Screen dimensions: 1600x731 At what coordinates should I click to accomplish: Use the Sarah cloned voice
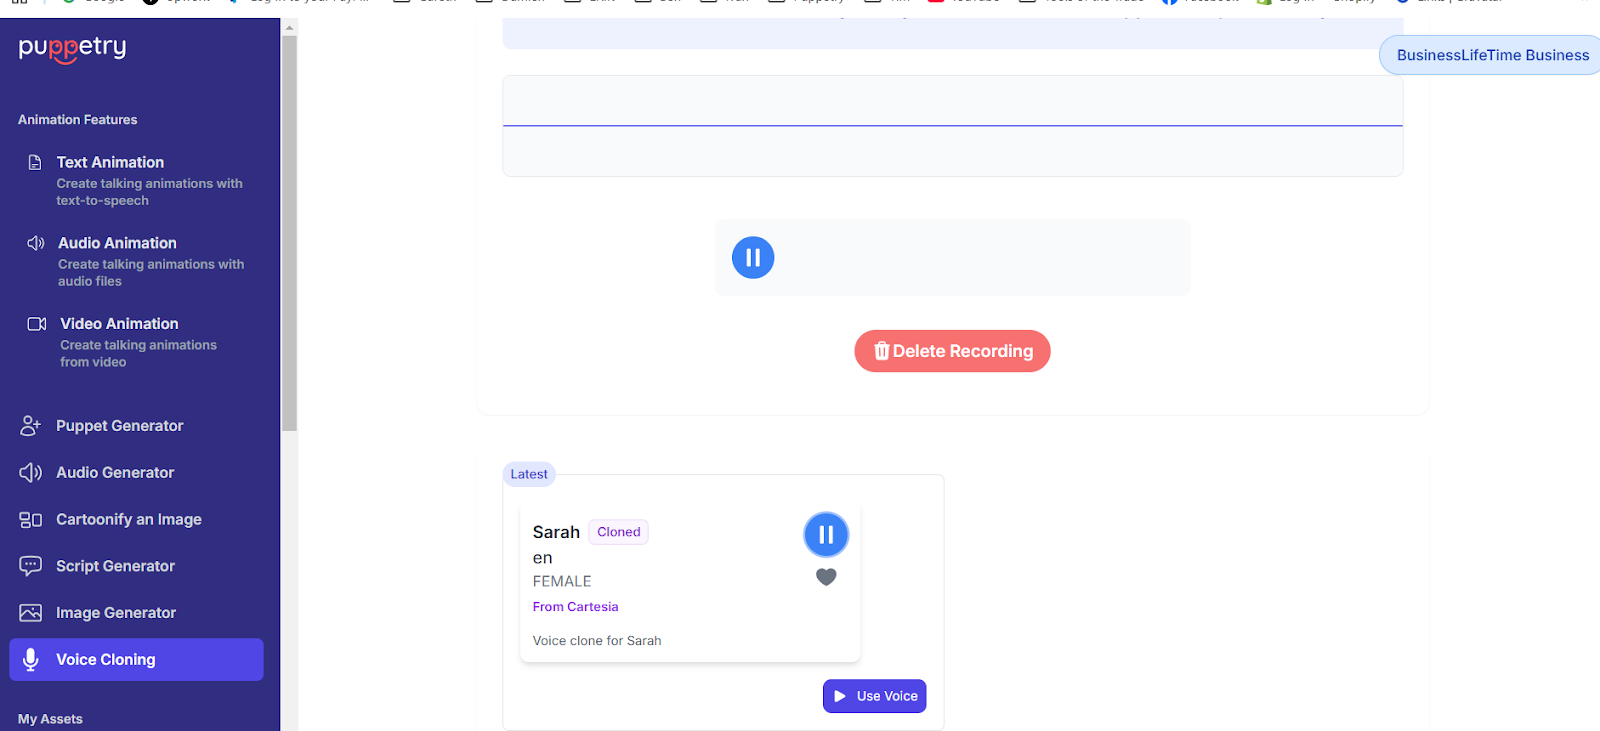coord(875,696)
